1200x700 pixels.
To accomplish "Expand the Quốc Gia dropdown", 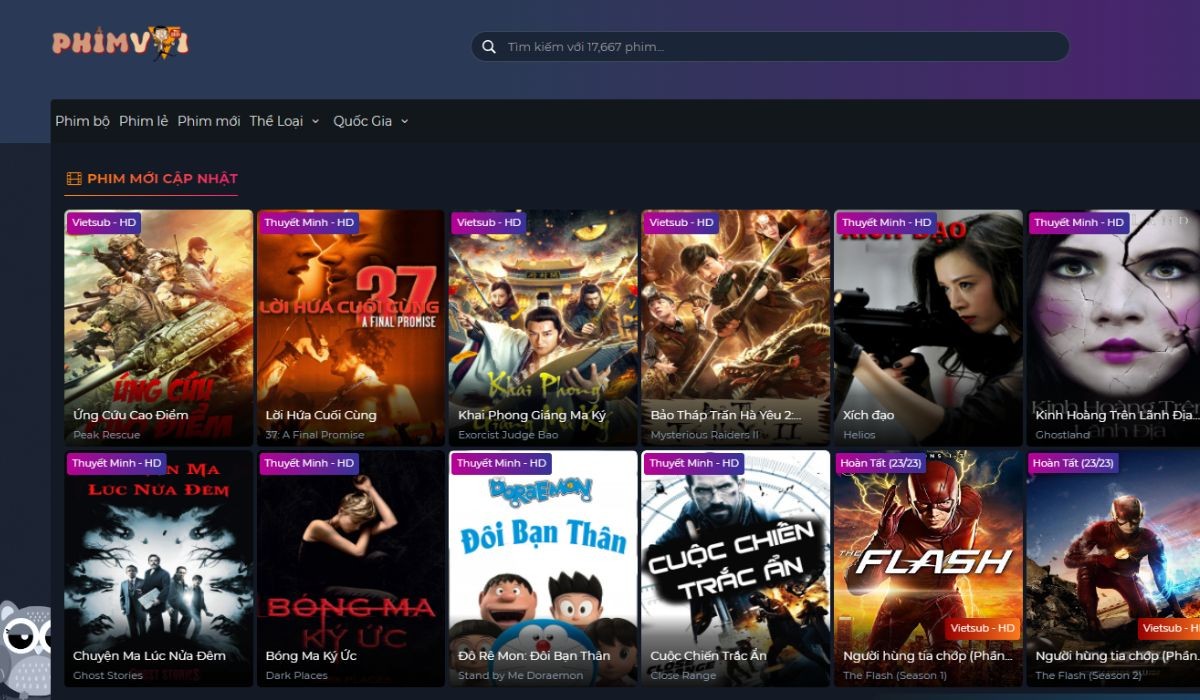I will 371,121.
